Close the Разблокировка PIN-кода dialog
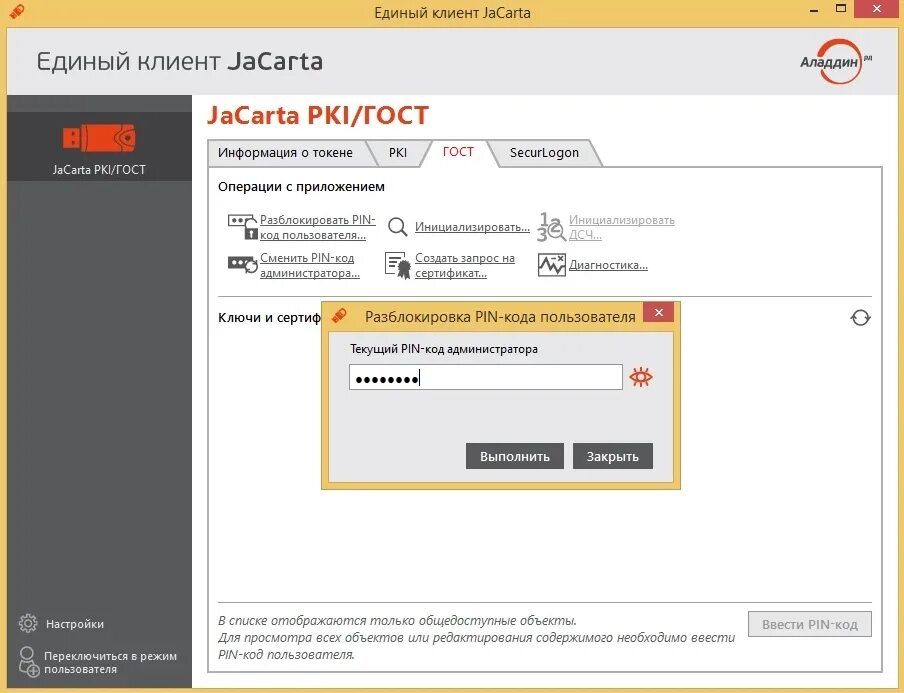Image resolution: width=904 pixels, height=693 pixels. click(x=658, y=312)
